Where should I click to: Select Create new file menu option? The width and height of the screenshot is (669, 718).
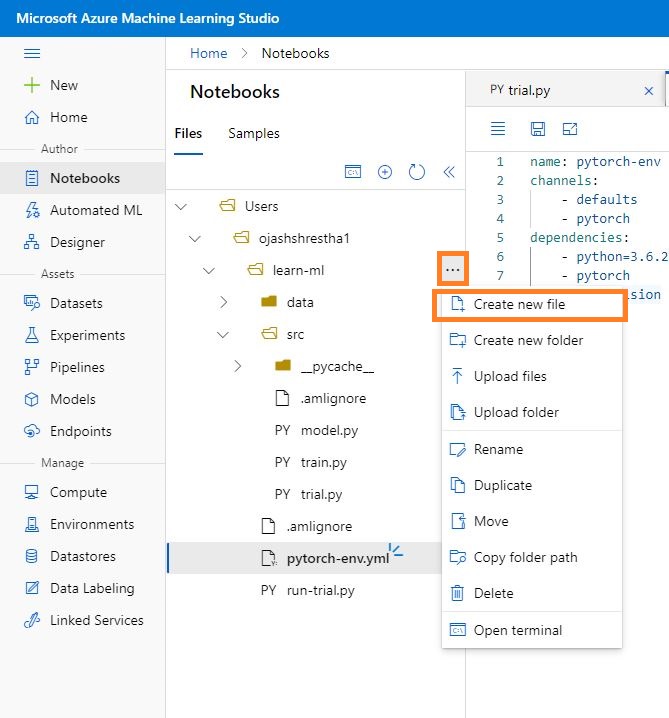pos(519,304)
